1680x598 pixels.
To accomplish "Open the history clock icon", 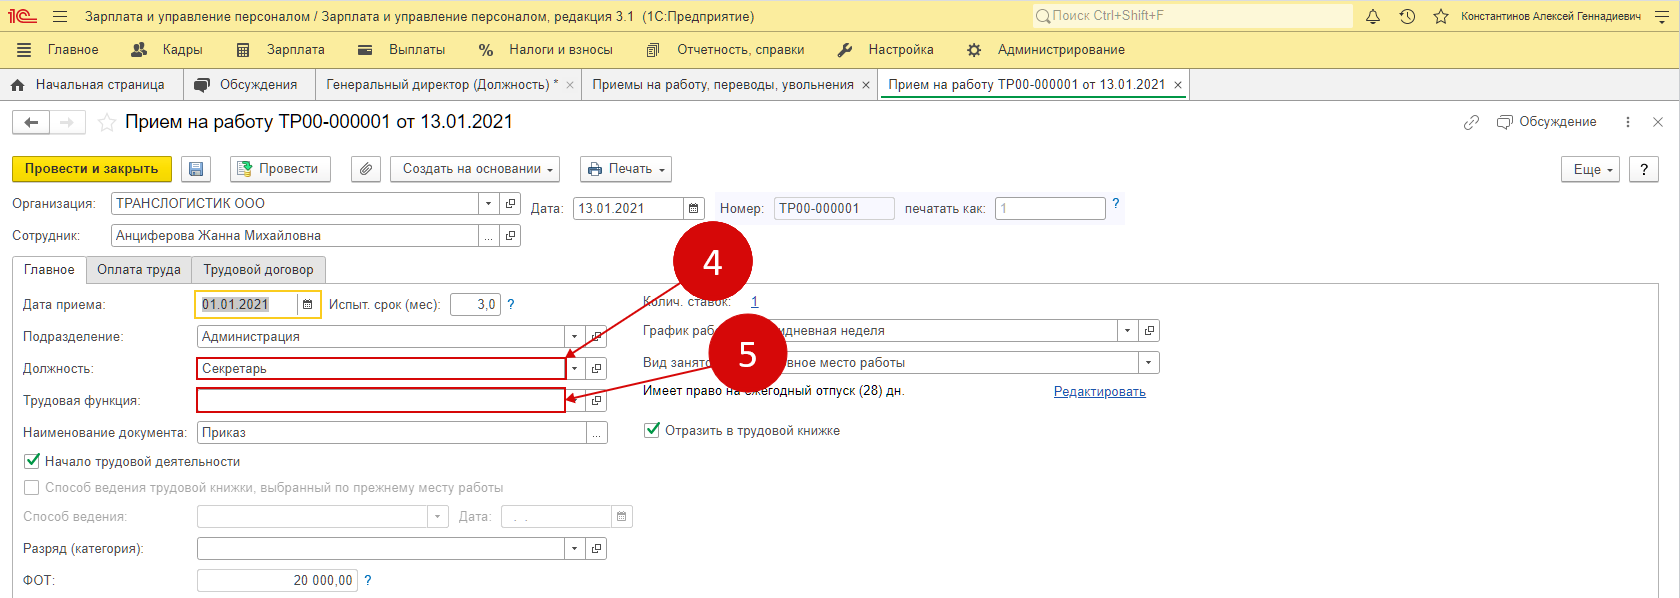I will (x=1407, y=16).
